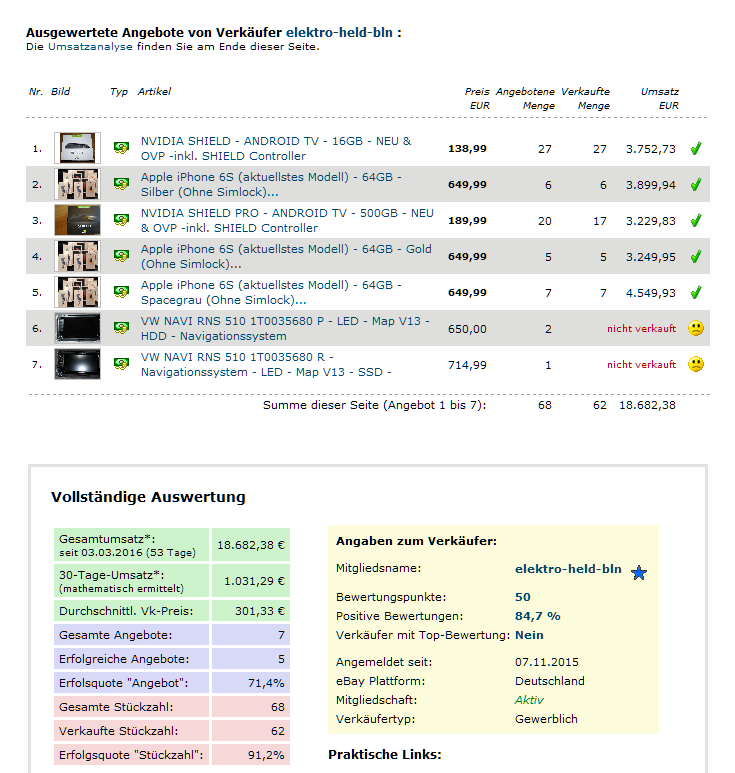Click Verkäufertyp value Gewerblich

point(546,719)
